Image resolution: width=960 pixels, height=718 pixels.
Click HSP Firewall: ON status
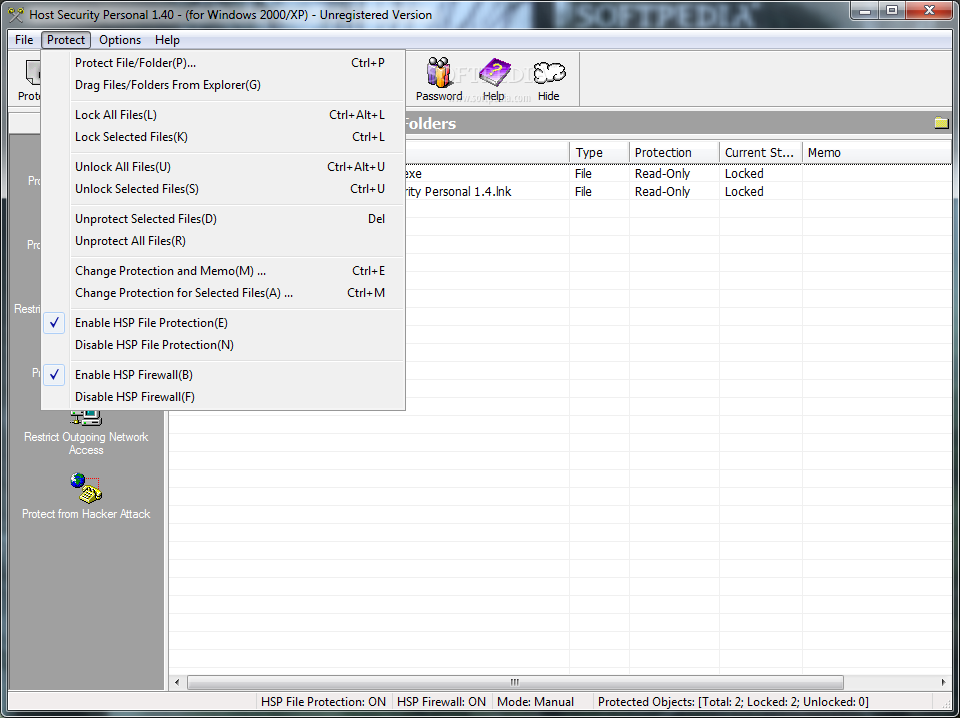click(x=441, y=702)
